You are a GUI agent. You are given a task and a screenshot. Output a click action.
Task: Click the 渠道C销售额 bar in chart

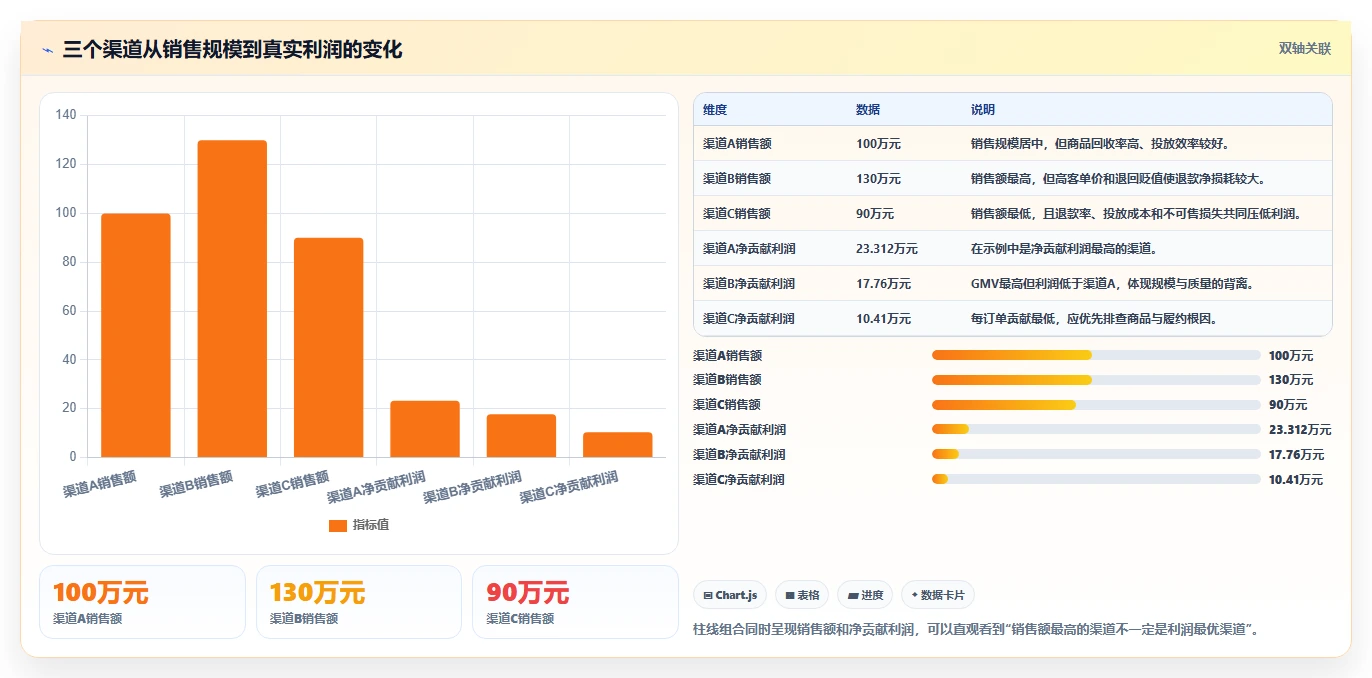pyautogui.click(x=328, y=347)
